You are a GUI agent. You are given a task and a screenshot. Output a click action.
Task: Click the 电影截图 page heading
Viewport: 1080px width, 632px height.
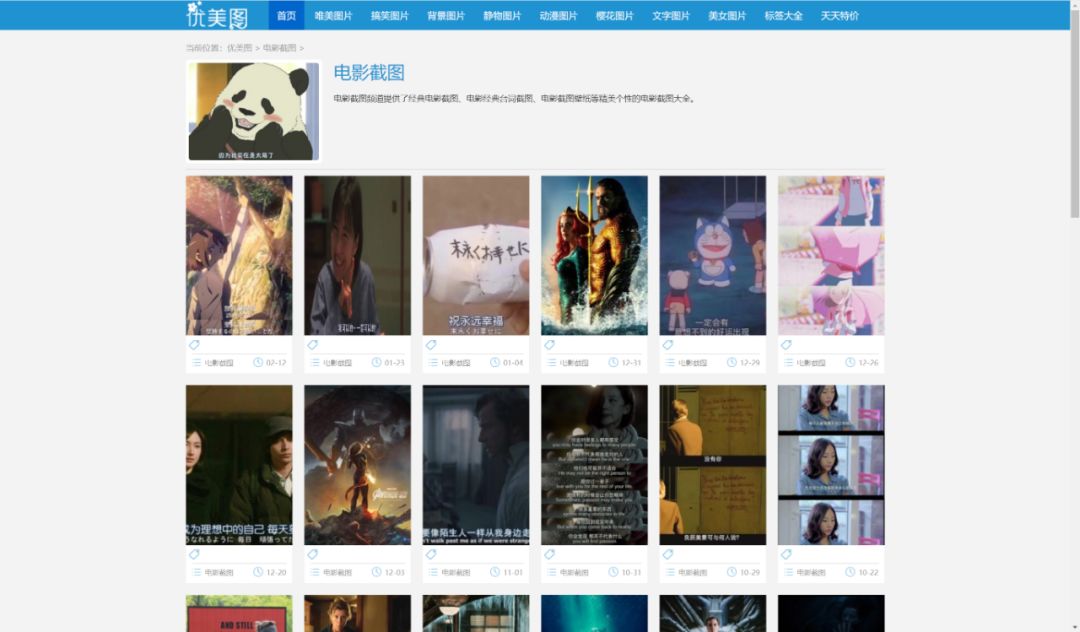(x=369, y=72)
